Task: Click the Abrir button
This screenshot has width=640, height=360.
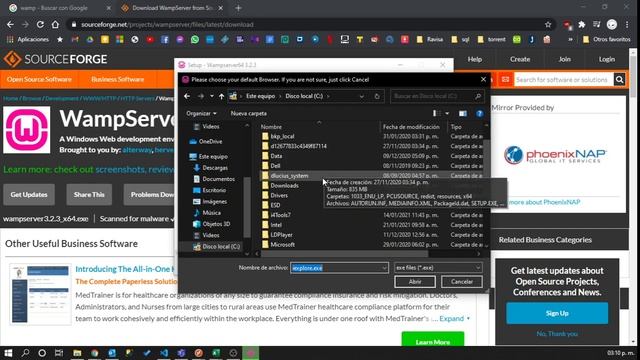Action: [x=415, y=282]
